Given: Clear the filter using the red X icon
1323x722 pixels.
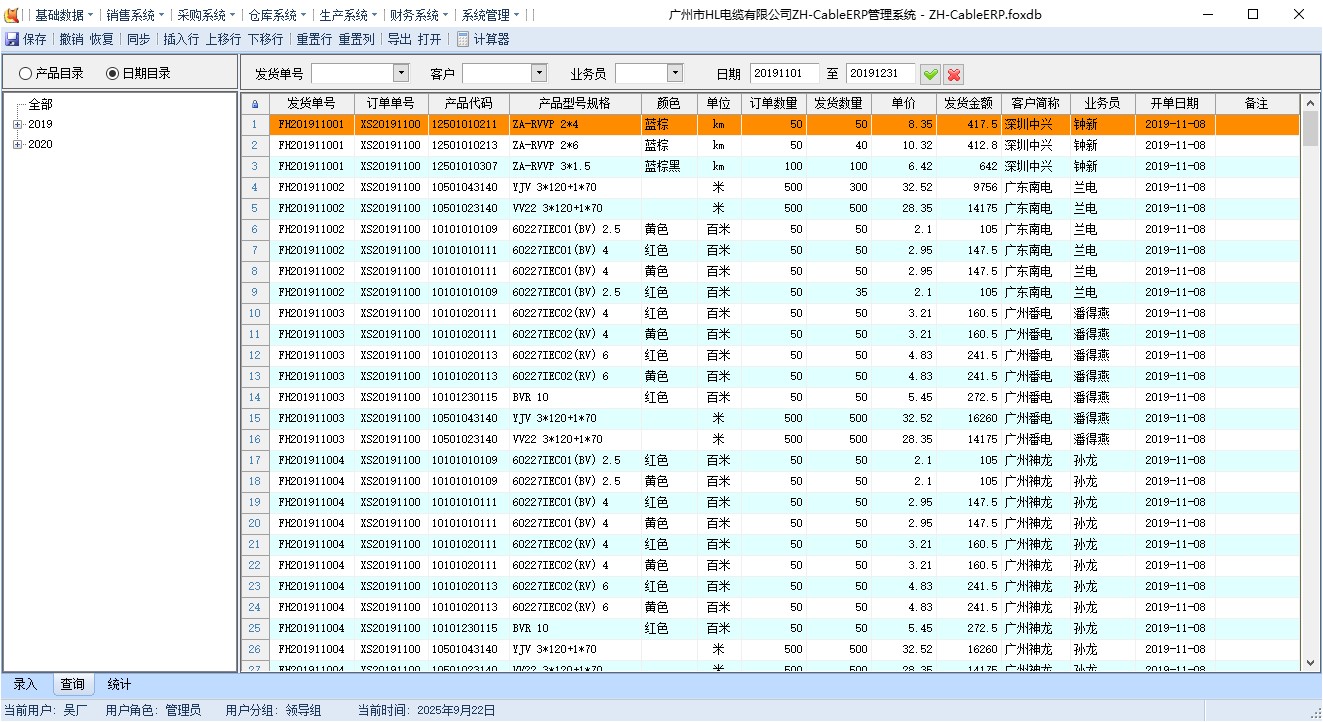Looking at the screenshot, I should (x=954, y=74).
